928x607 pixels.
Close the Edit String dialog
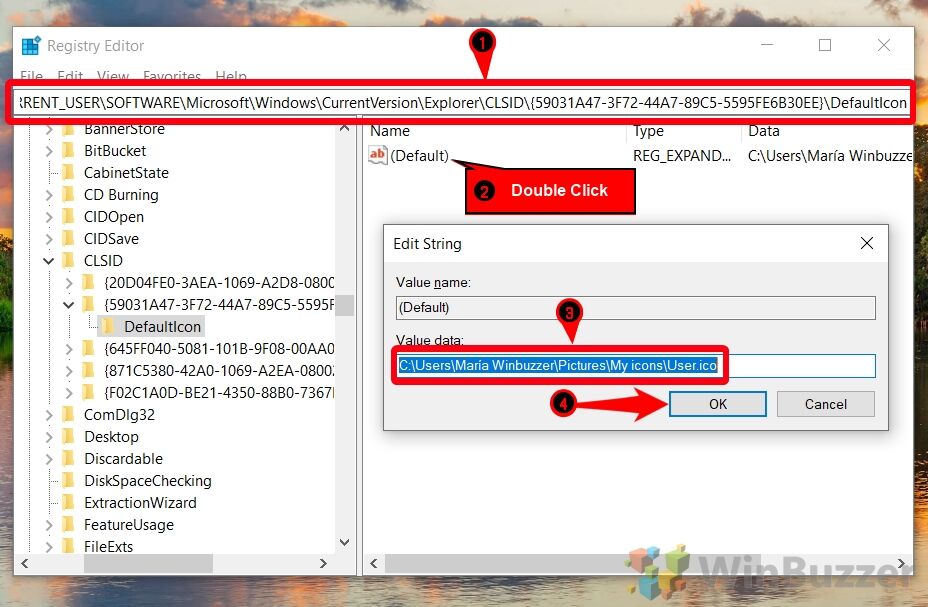(867, 243)
